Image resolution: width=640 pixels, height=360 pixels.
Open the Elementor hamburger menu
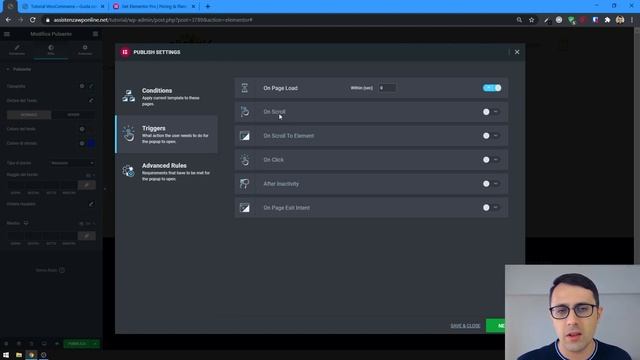pyautogui.click(x=7, y=34)
